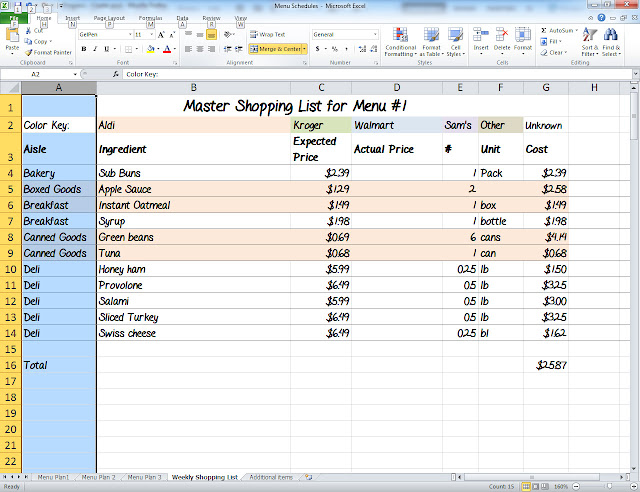Open Find & Select binoculars
The height and width of the screenshot is (492, 640).
click(611, 42)
